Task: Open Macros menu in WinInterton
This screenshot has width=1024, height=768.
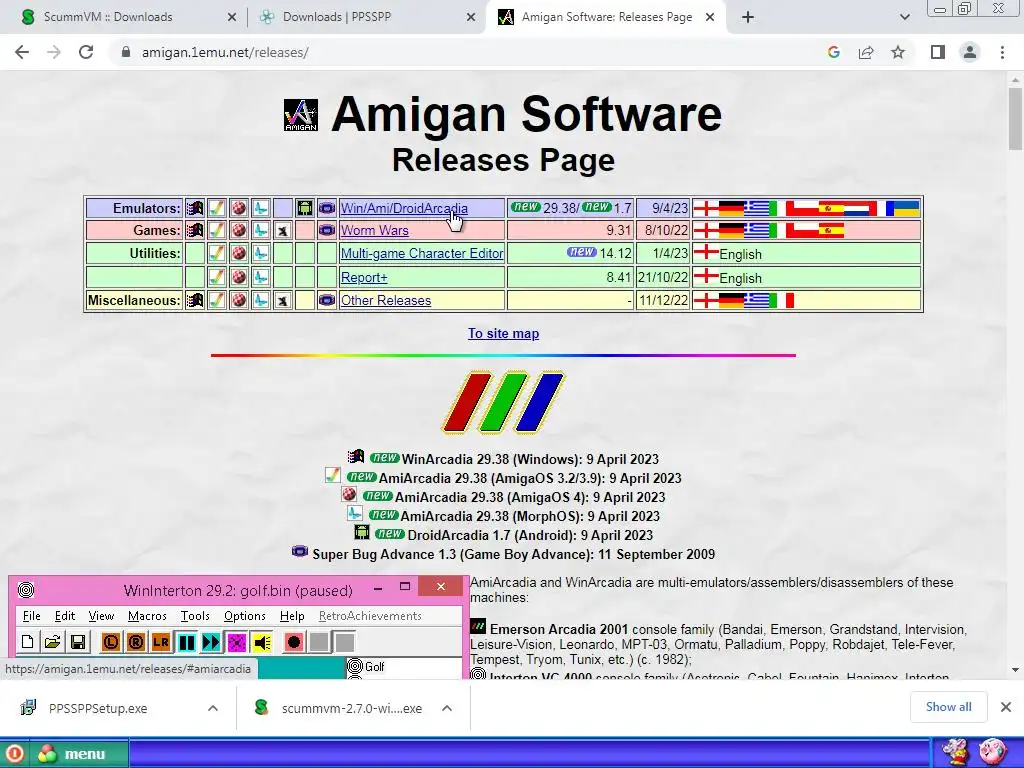Action: 147,616
